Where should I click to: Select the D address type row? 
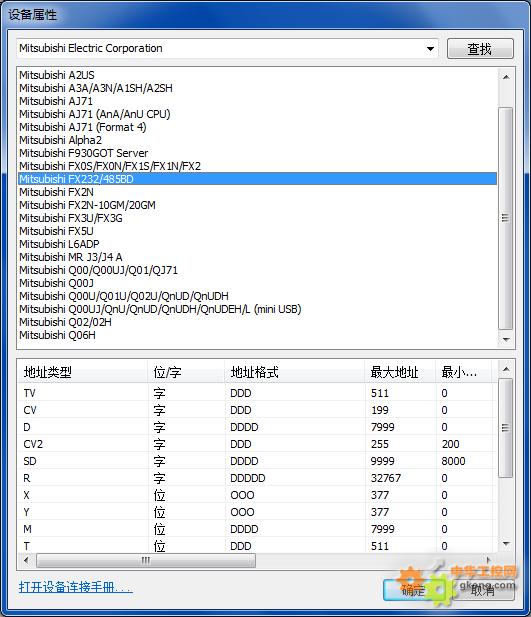[x=255, y=427]
